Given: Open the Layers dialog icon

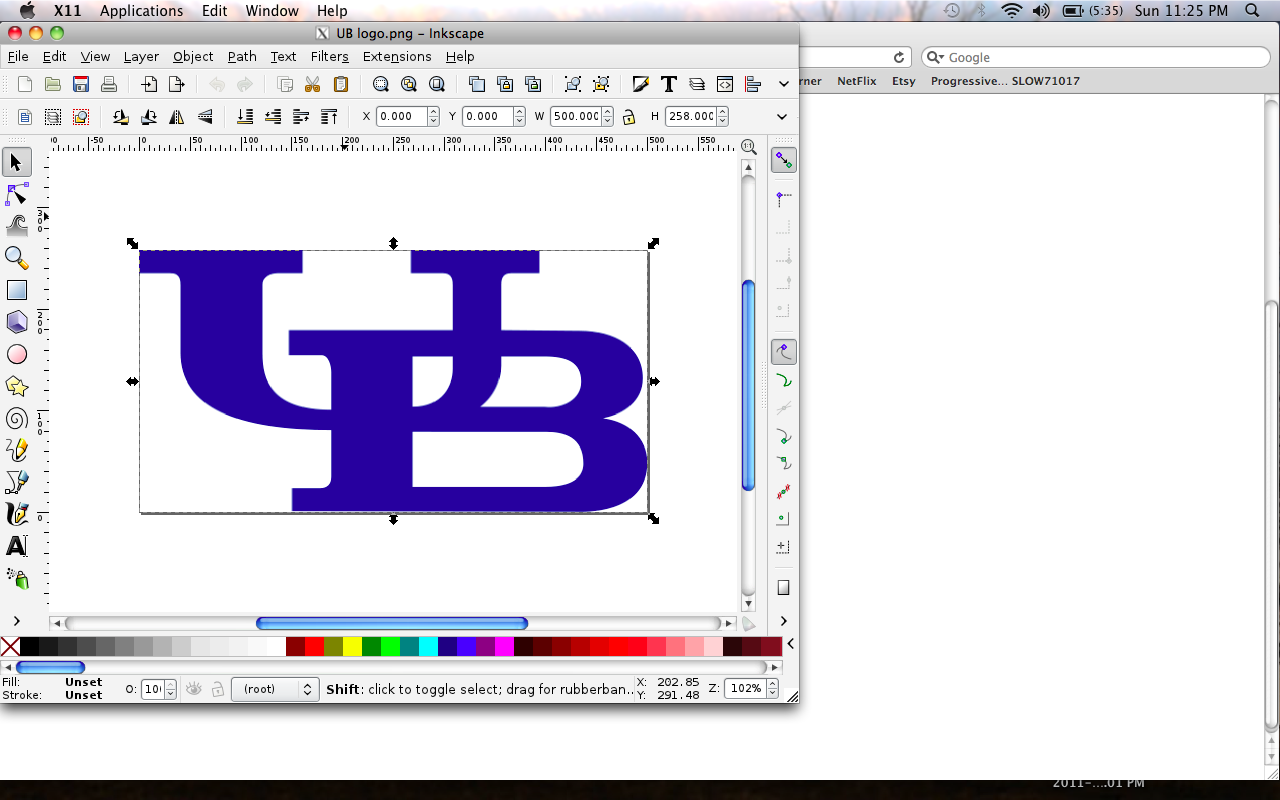Looking at the screenshot, I should [697, 84].
